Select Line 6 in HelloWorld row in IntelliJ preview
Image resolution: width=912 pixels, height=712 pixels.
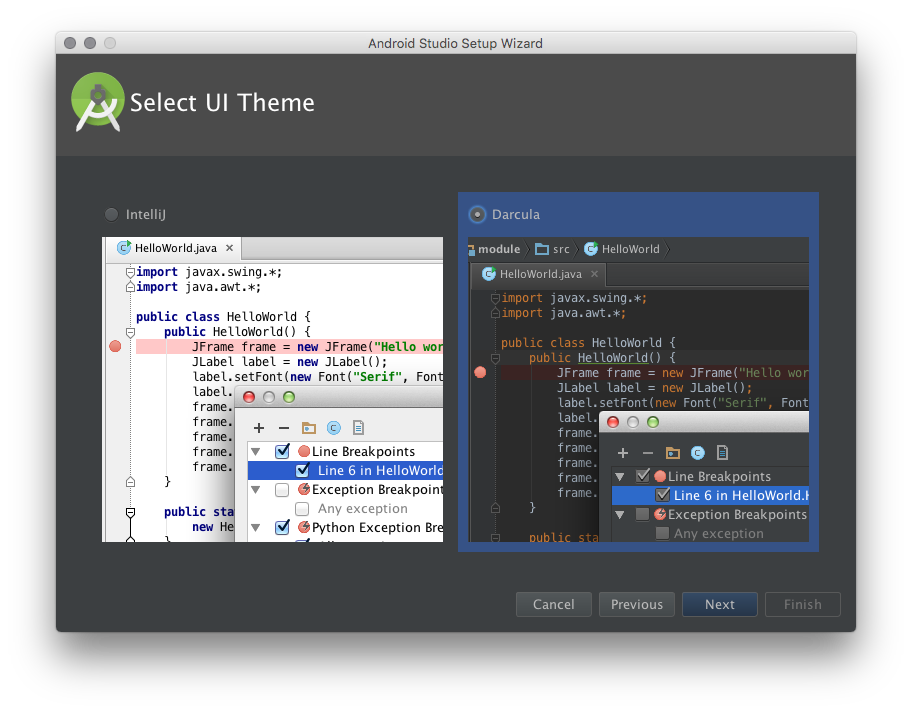coord(345,471)
